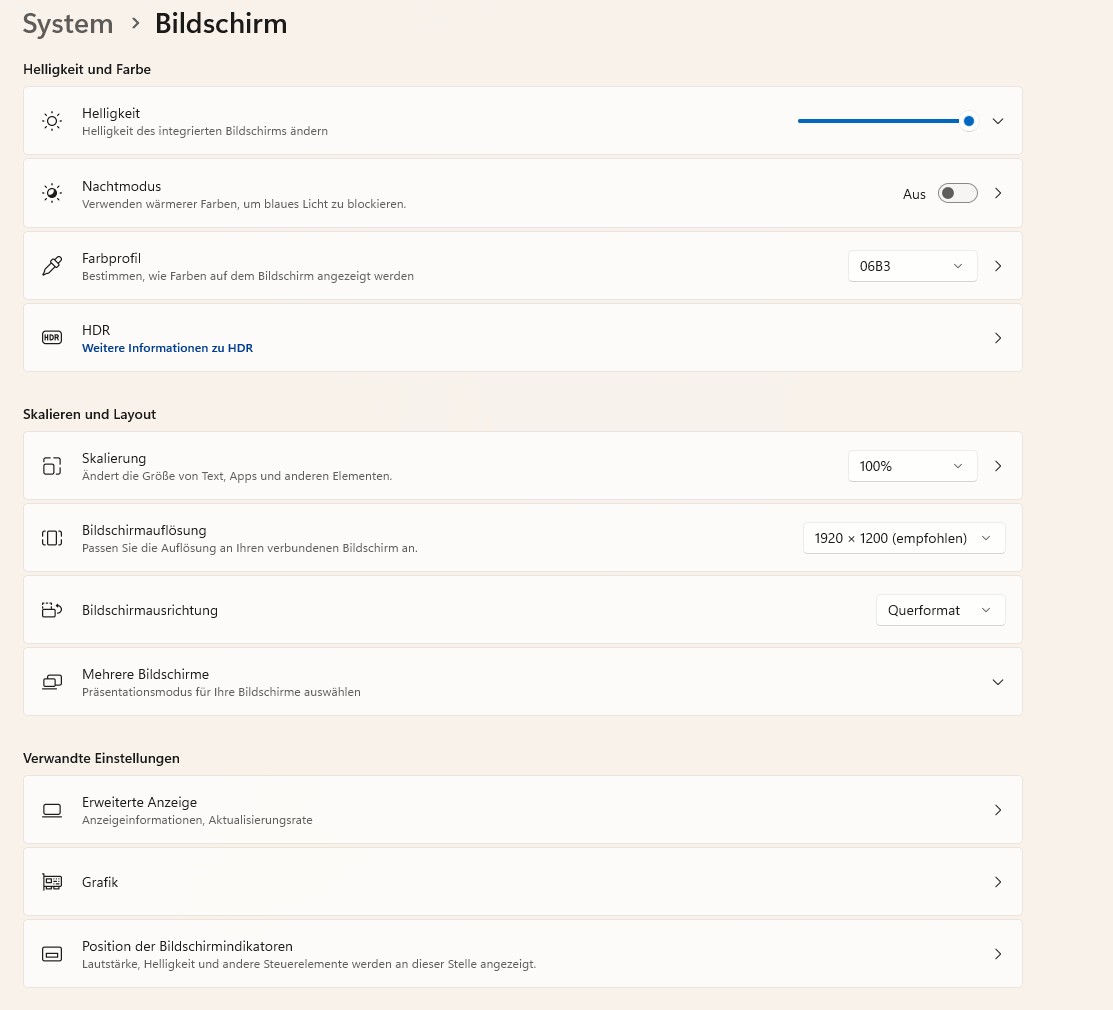Screen dimensions: 1113x1010
Task: Click the Helligkeit sun icon
Action: (52, 121)
